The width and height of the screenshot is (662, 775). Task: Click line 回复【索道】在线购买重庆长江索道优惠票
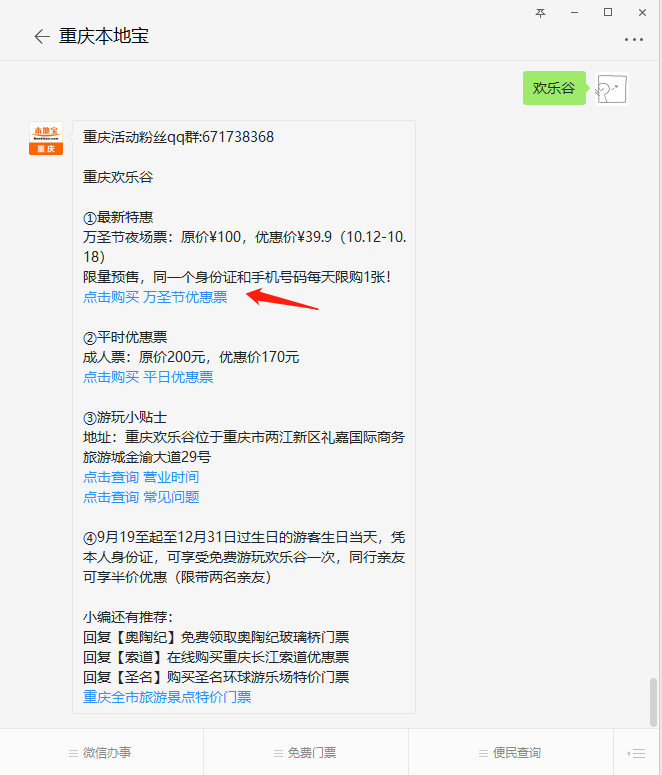(x=216, y=657)
